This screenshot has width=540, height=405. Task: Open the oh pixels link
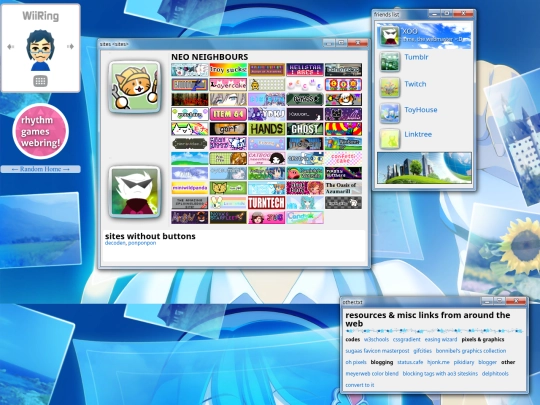[x=356, y=362]
